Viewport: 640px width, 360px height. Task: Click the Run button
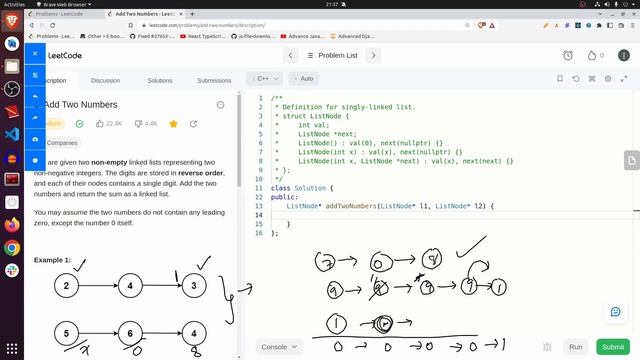[x=576, y=347]
